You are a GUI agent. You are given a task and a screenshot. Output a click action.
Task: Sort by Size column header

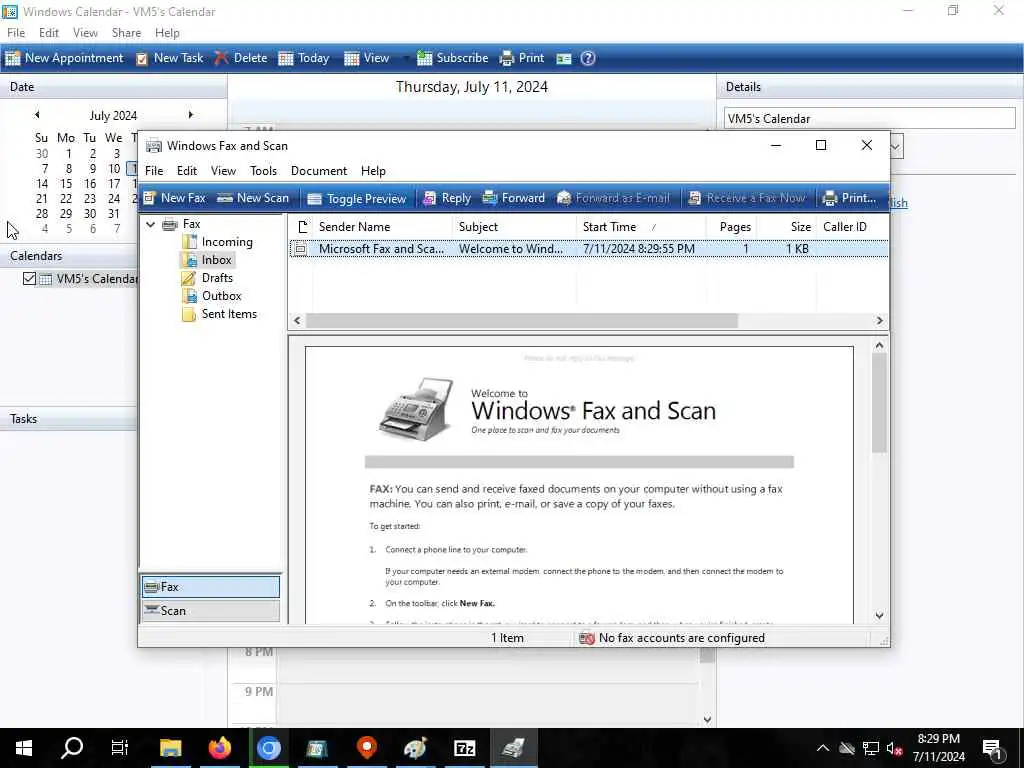coord(787,227)
